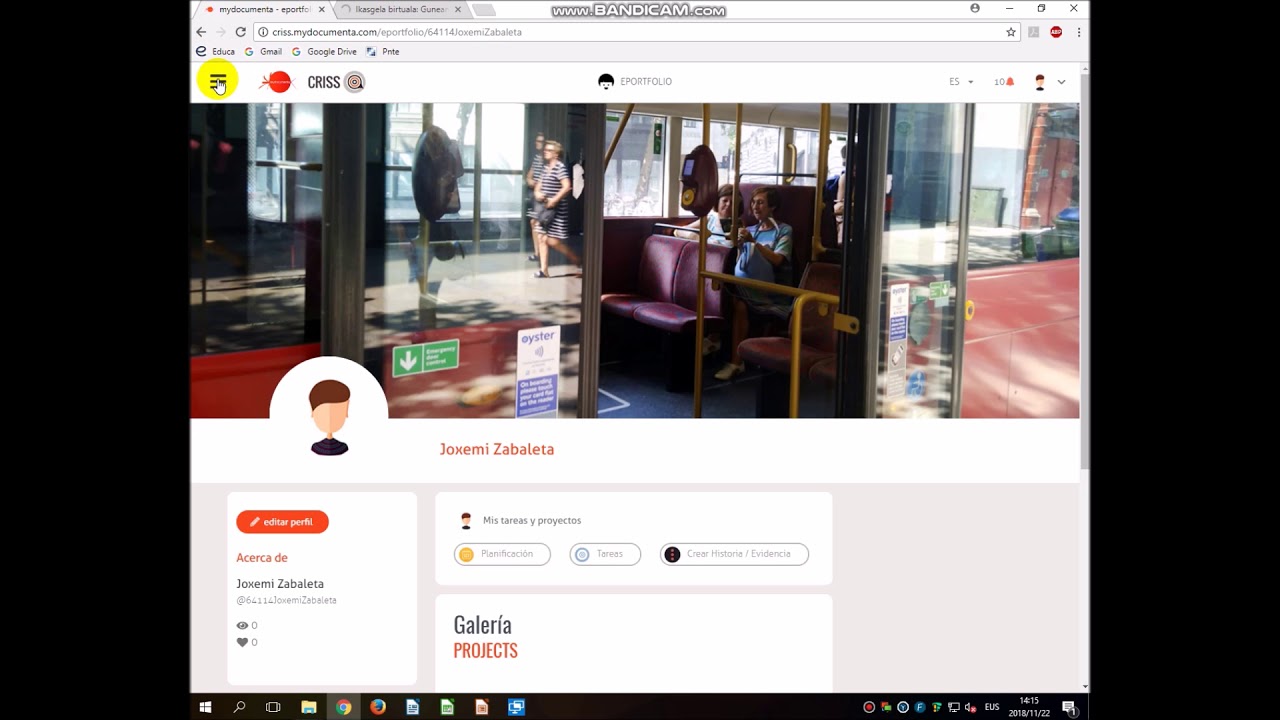1280x720 pixels.
Task: Open the blue Writer document taskbar icon
Action: point(412,707)
